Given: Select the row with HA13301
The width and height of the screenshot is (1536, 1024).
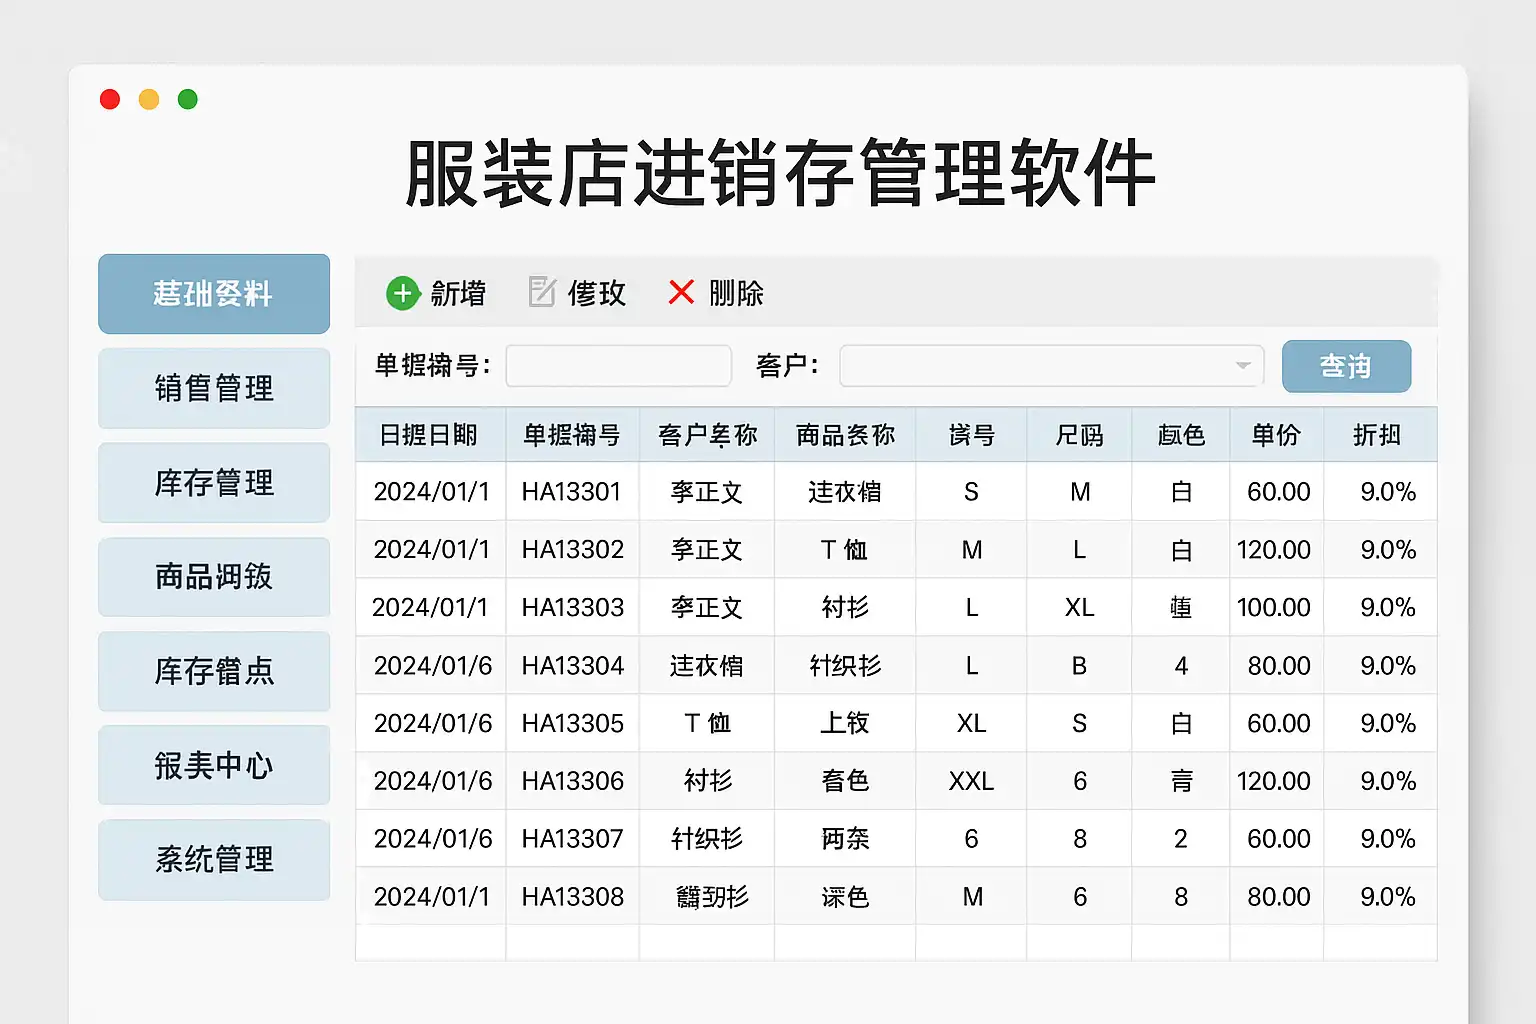Looking at the screenshot, I should click(572, 492).
